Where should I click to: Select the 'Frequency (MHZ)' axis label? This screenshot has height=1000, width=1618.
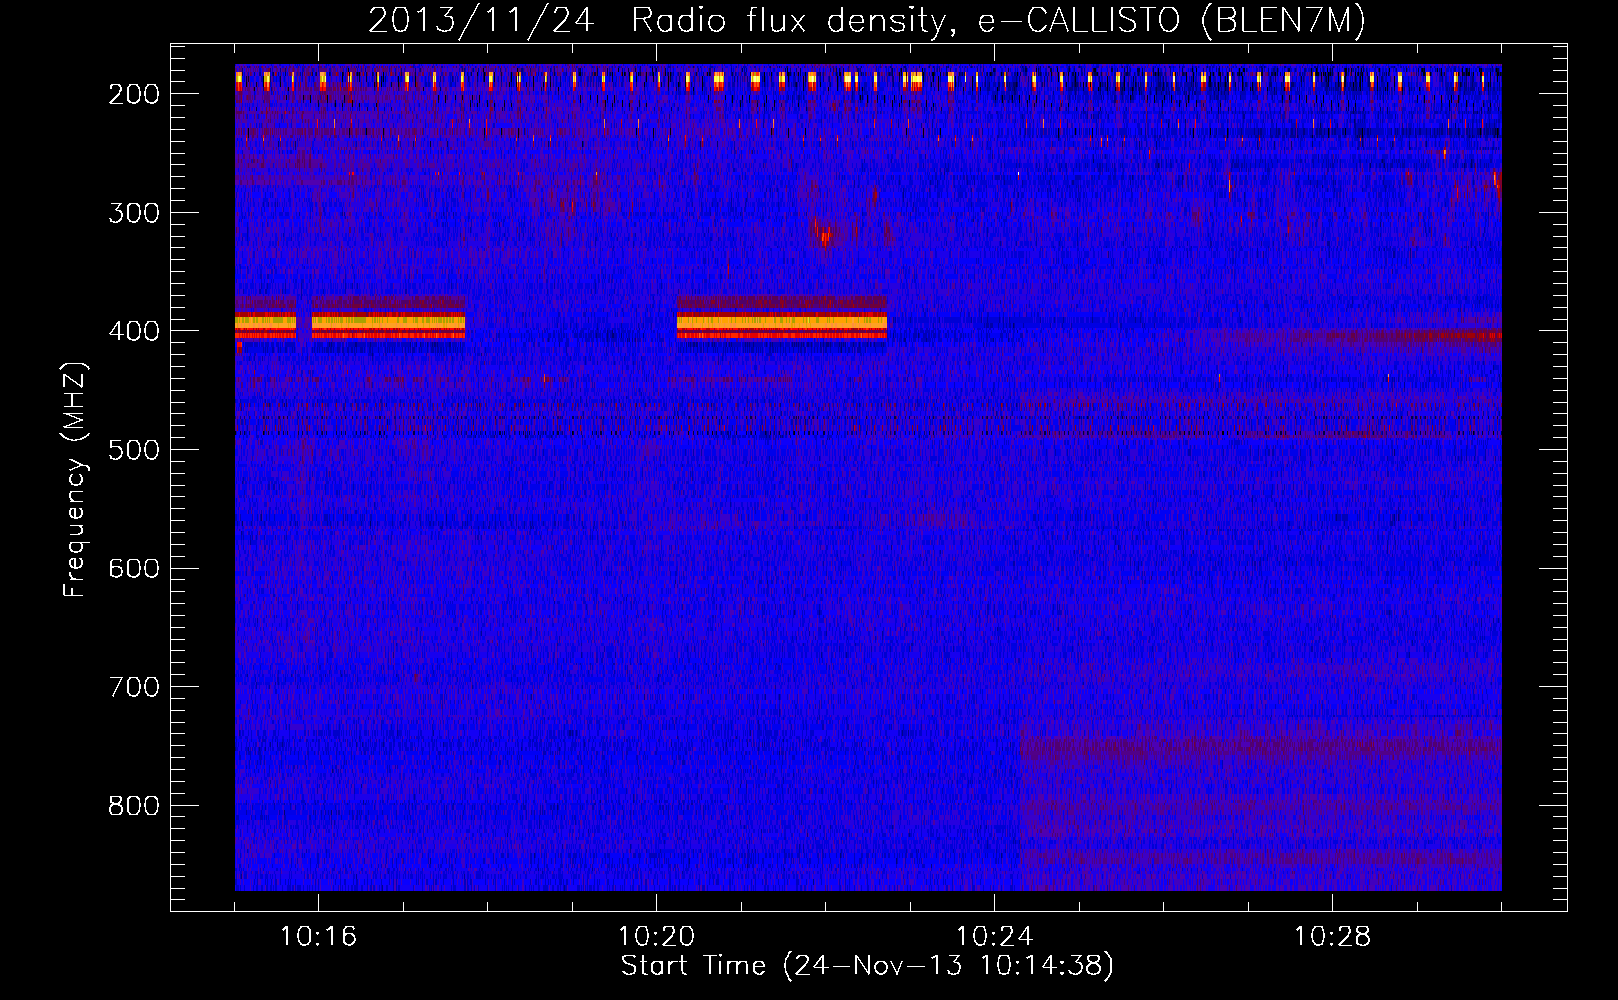[74, 479]
